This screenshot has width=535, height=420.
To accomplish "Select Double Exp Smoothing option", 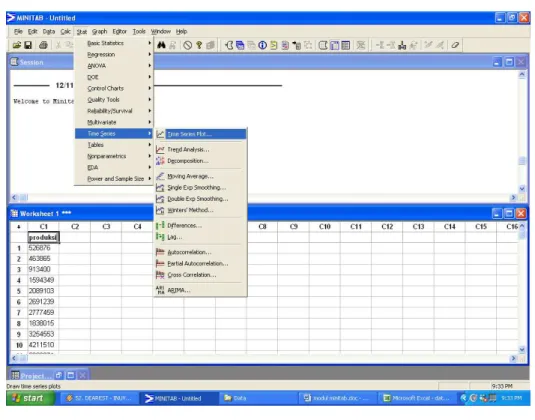I will (201, 199).
